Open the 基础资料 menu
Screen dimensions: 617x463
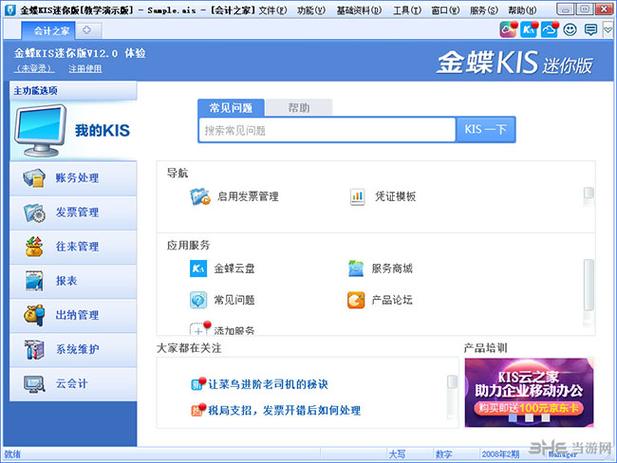[359, 10]
